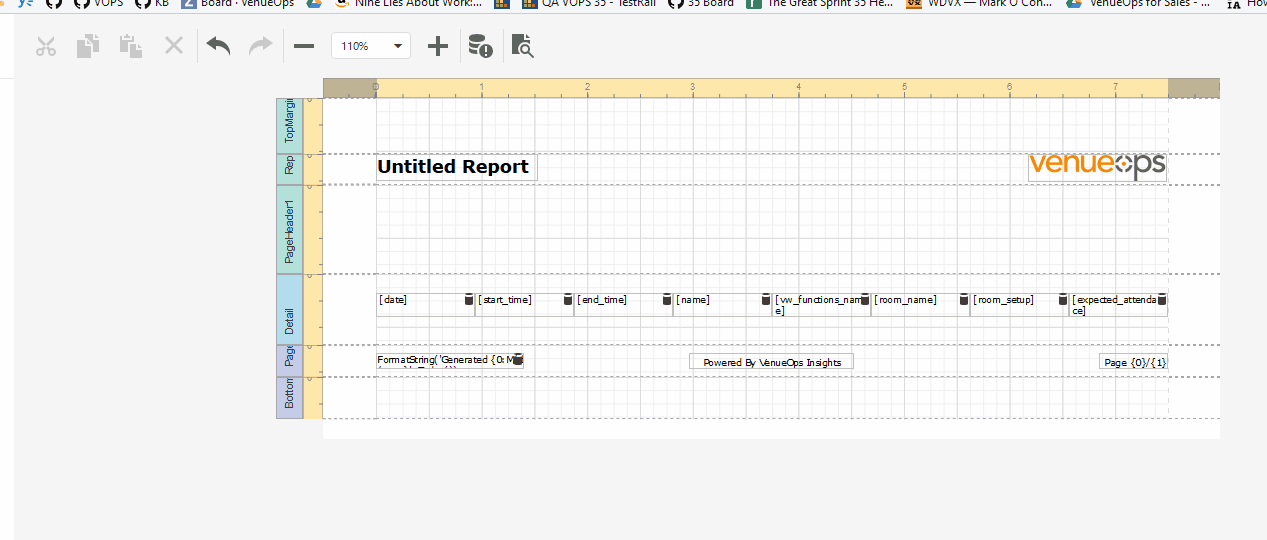Zoom out with the minus icon
This screenshot has height=540, width=1267.
pos(304,46)
